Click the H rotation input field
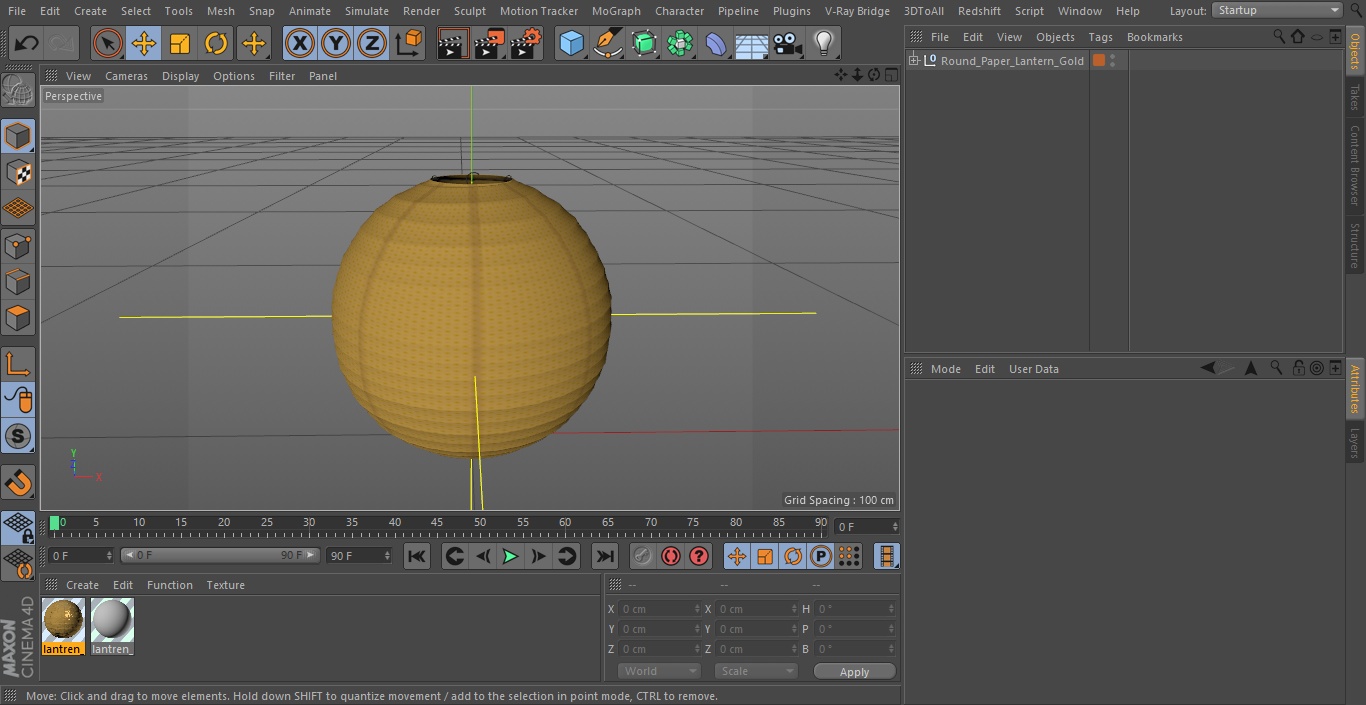The height and width of the screenshot is (705, 1366). coord(855,609)
